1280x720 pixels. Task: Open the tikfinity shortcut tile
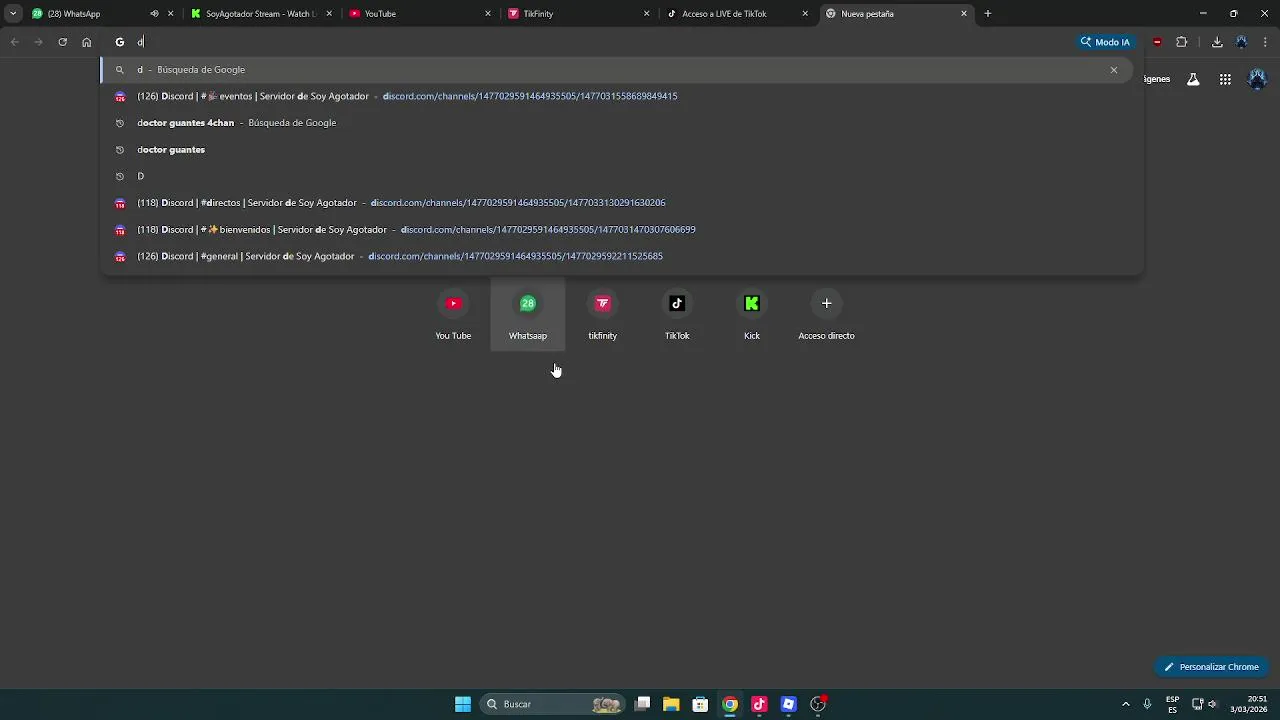602,314
